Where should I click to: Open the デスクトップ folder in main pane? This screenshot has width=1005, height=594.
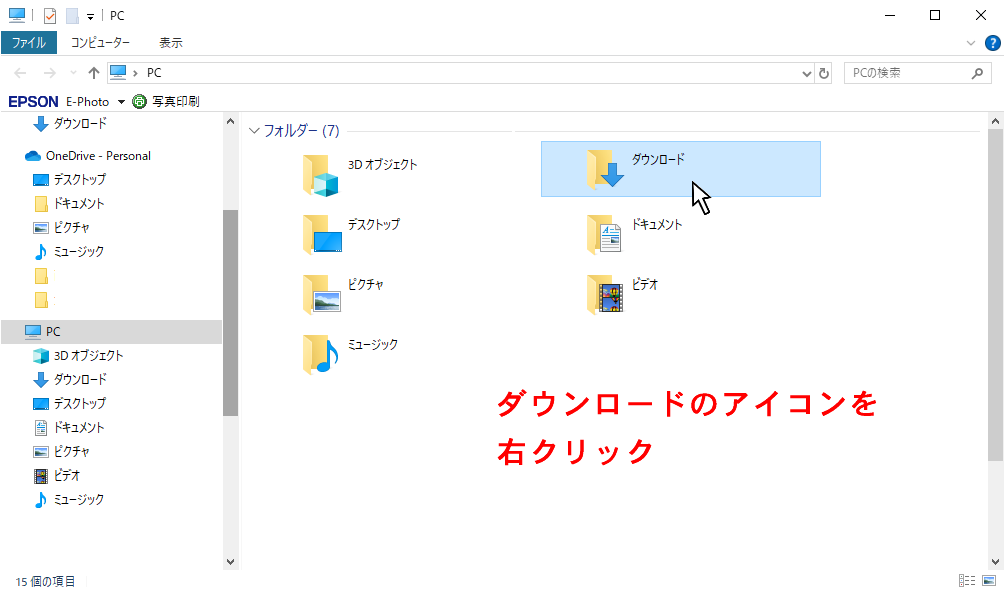click(x=351, y=235)
